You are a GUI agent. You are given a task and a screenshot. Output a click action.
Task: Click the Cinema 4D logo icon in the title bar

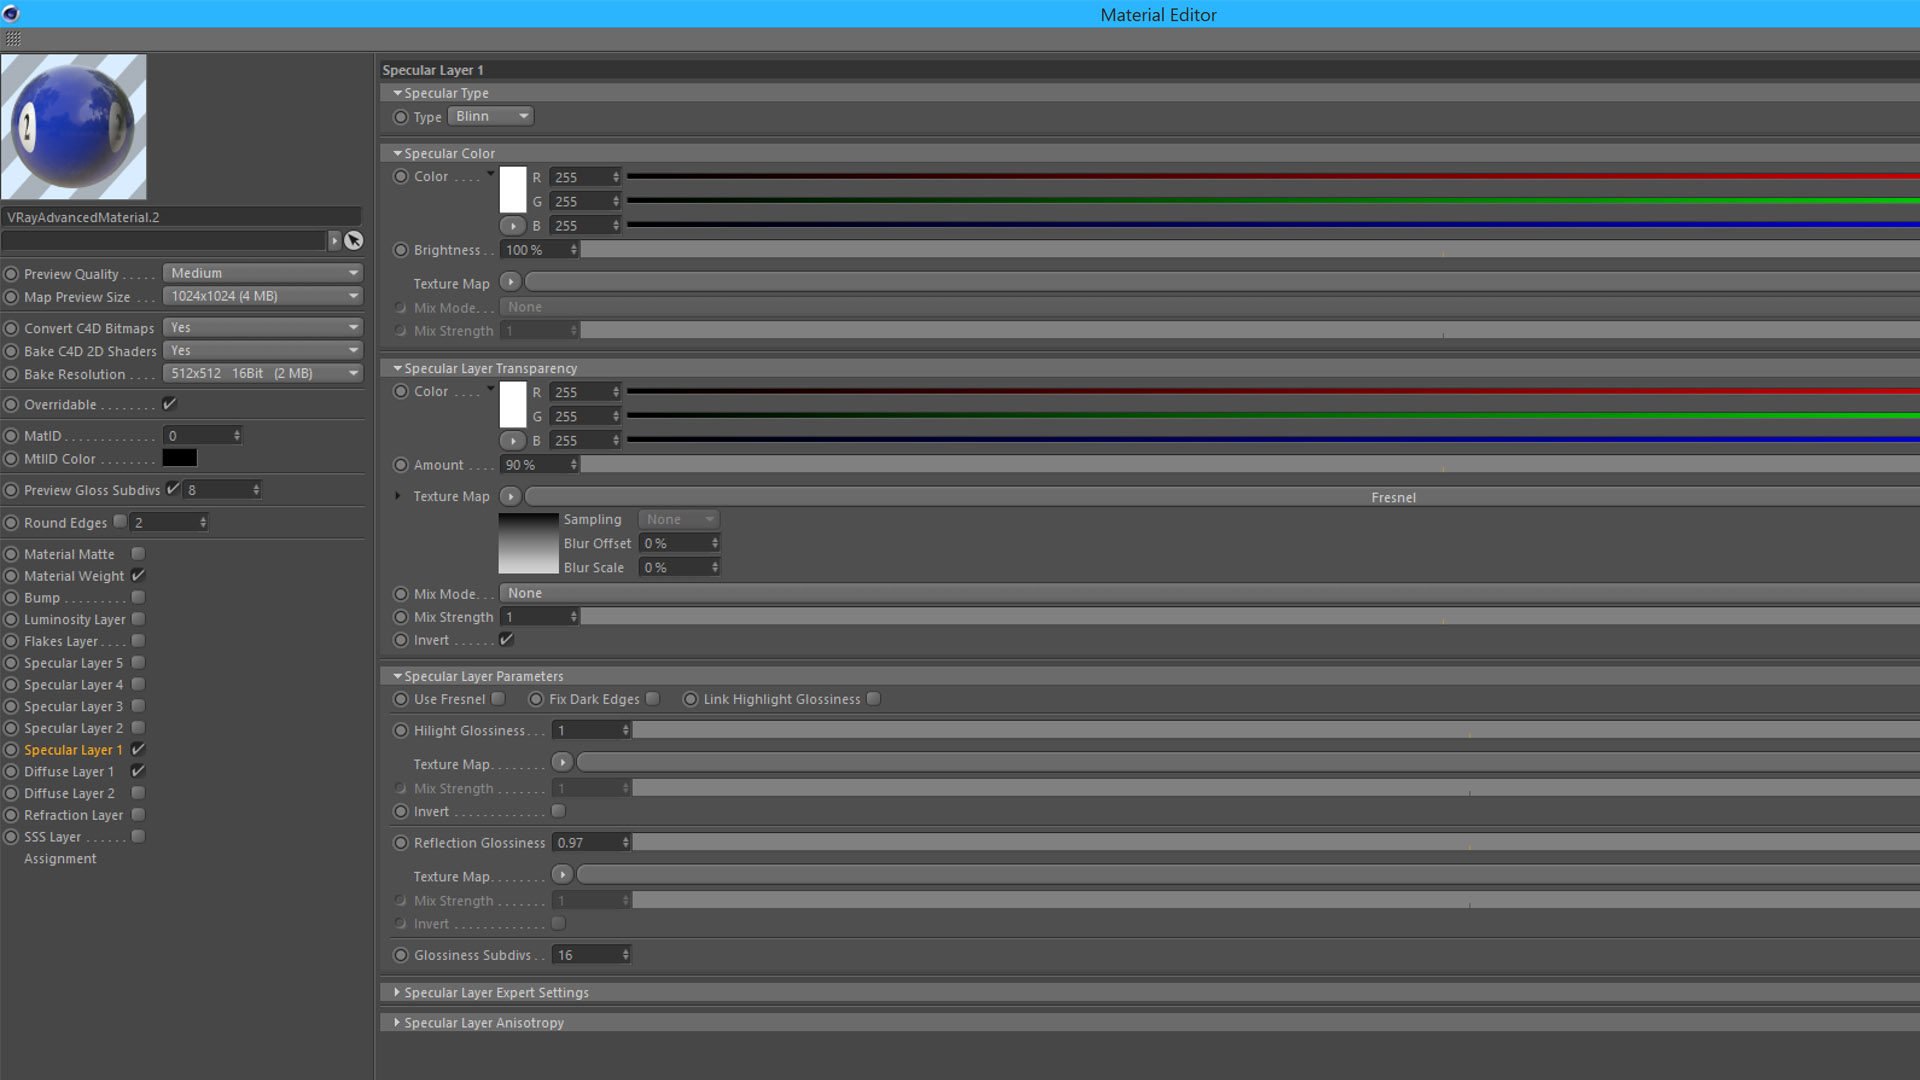[x=11, y=14]
